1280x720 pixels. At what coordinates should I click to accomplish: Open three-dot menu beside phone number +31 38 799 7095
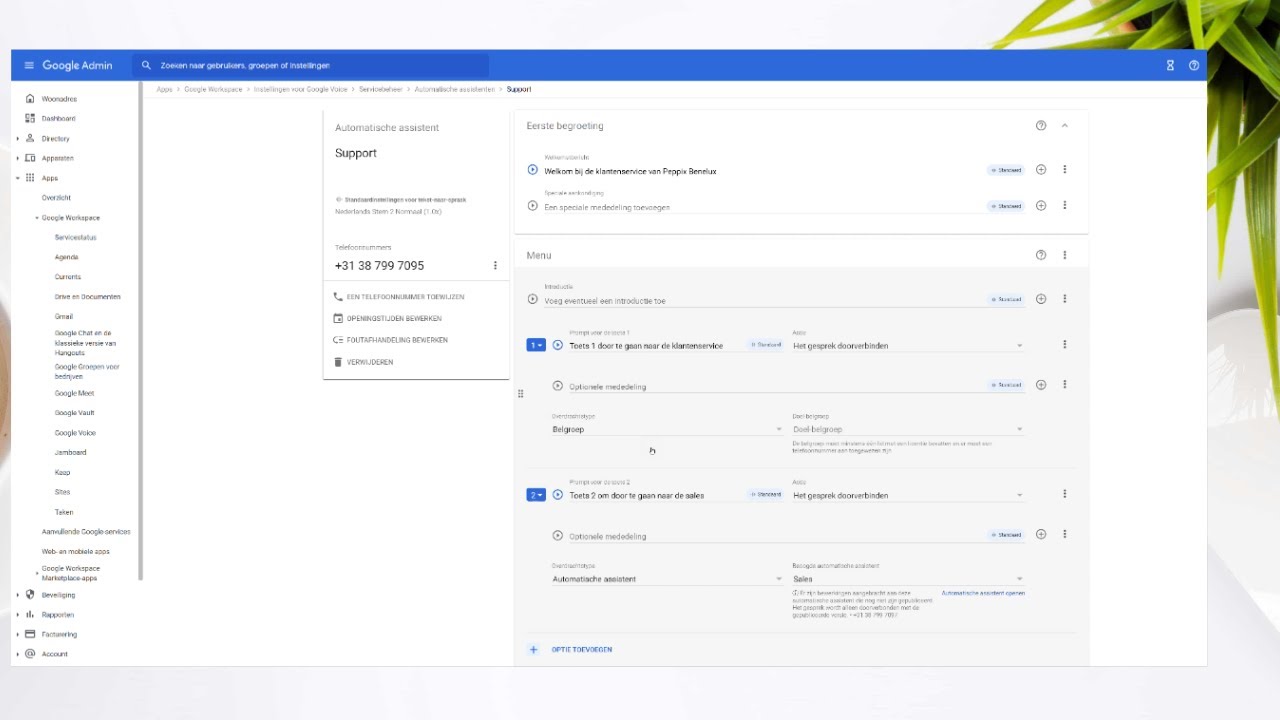tap(495, 266)
